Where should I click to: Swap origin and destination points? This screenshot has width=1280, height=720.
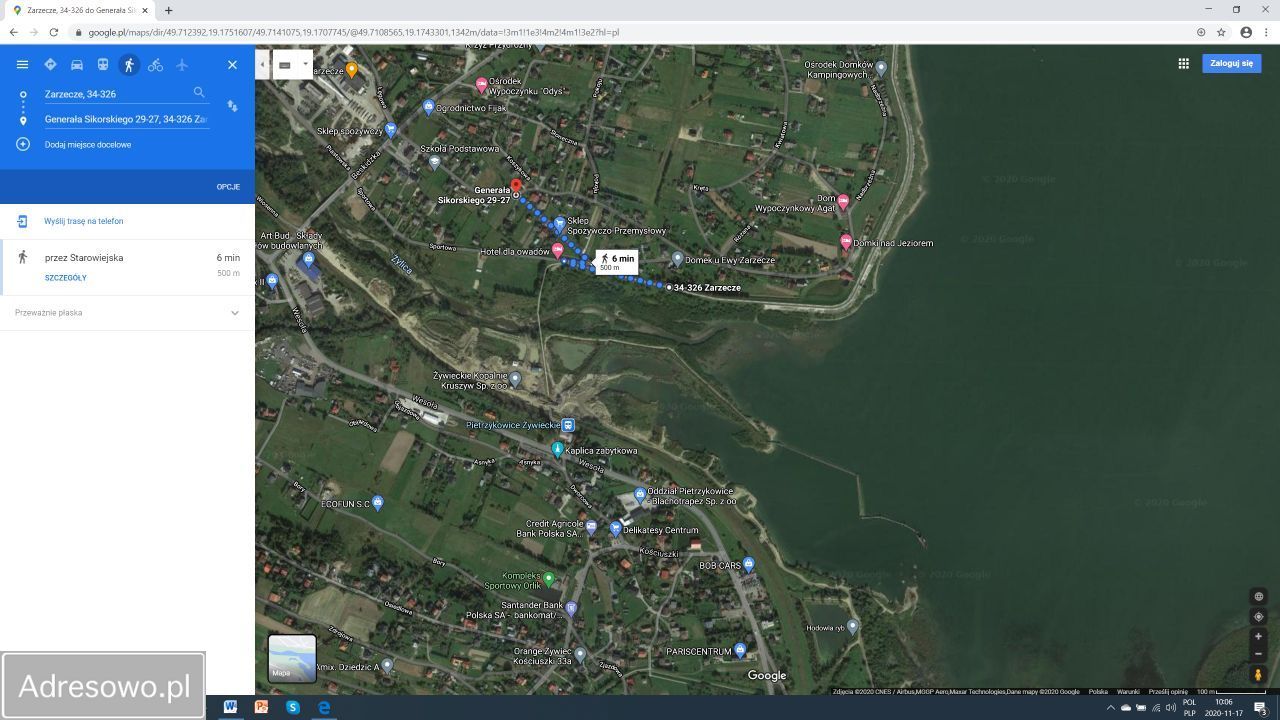232,106
